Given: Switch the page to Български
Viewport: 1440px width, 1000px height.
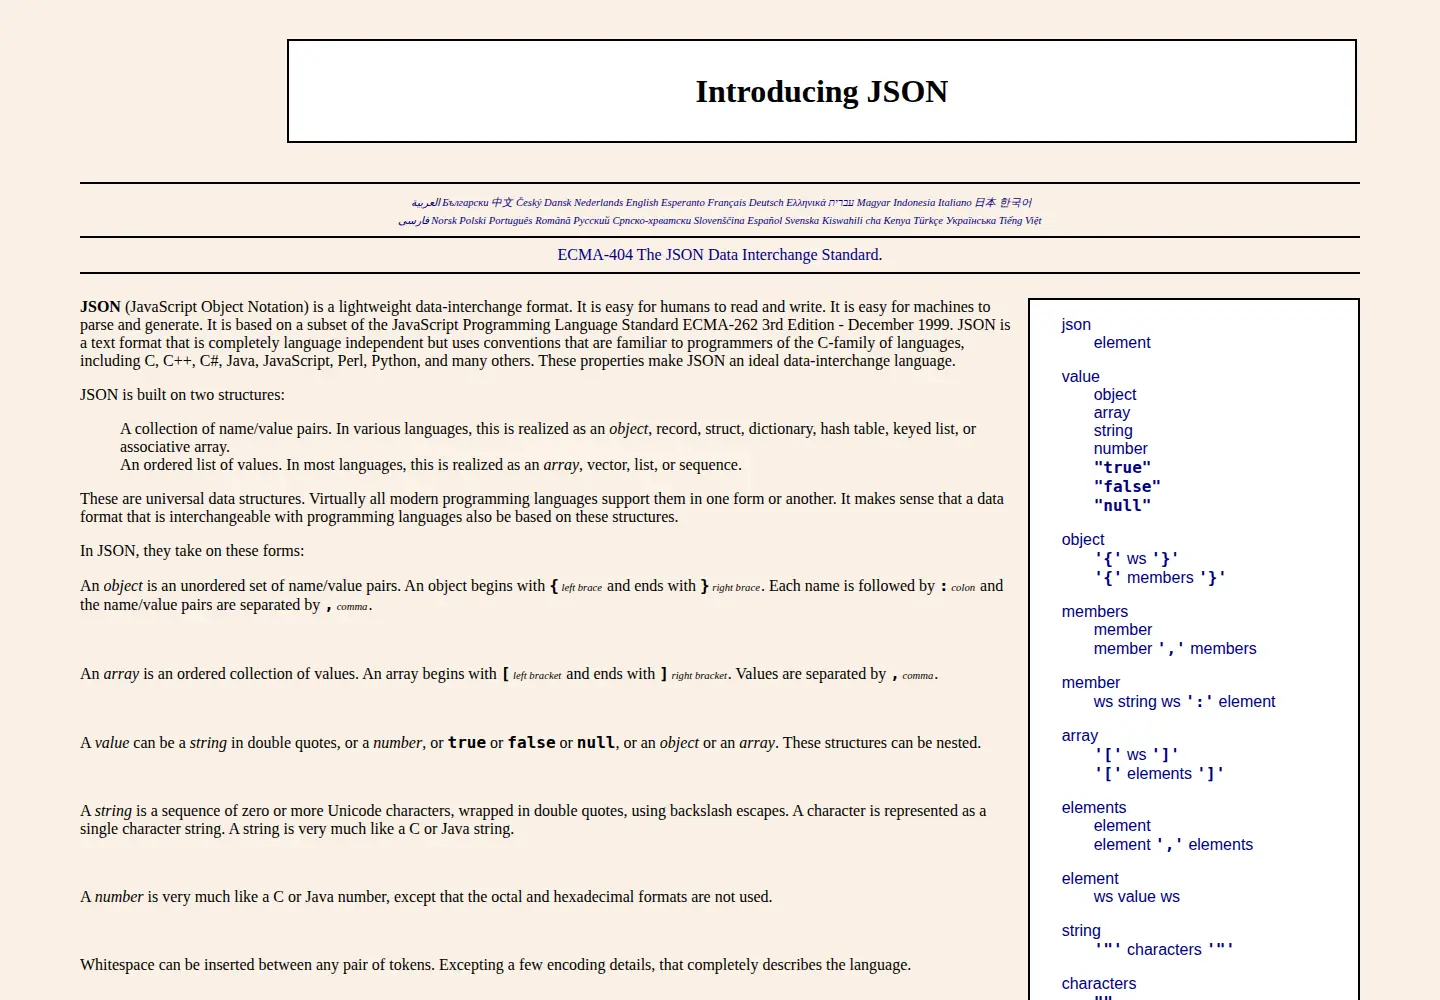Looking at the screenshot, I should point(466,202).
